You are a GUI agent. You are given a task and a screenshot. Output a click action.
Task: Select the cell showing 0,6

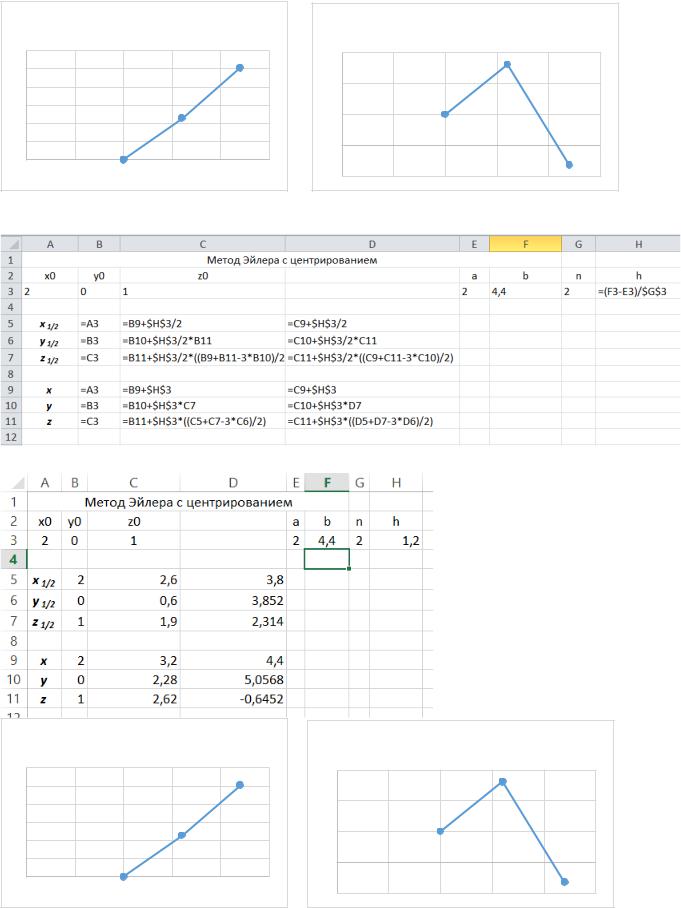point(134,601)
